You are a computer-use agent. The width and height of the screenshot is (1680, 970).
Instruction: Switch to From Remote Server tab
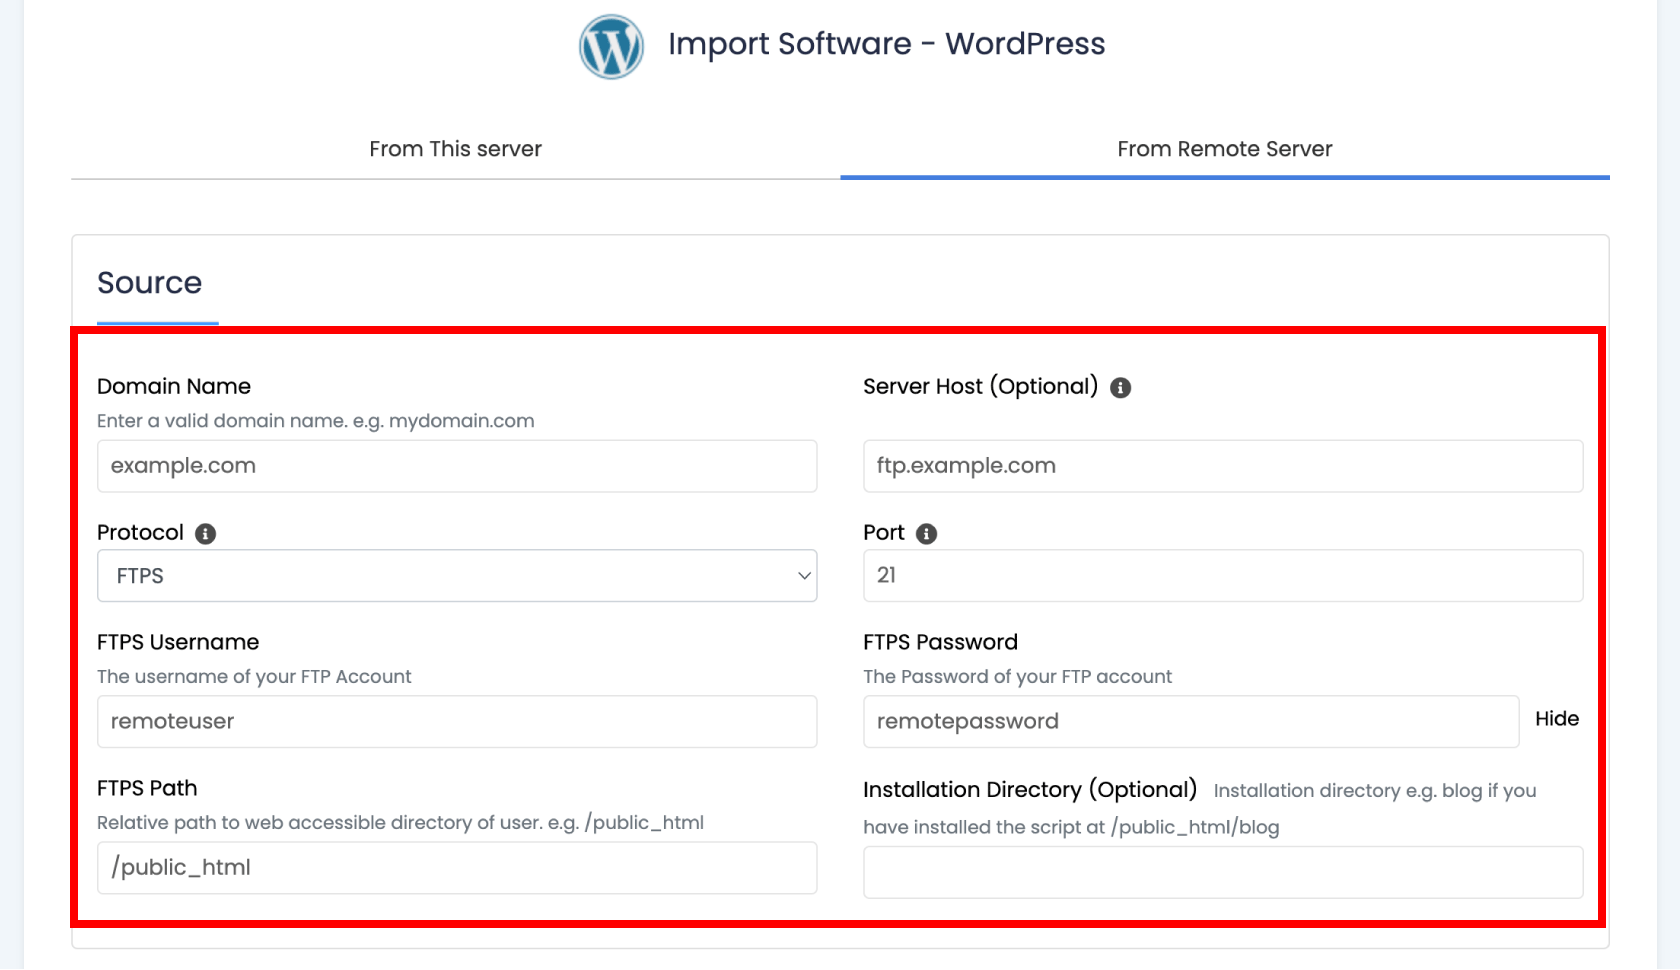[x=1225, y=149]
